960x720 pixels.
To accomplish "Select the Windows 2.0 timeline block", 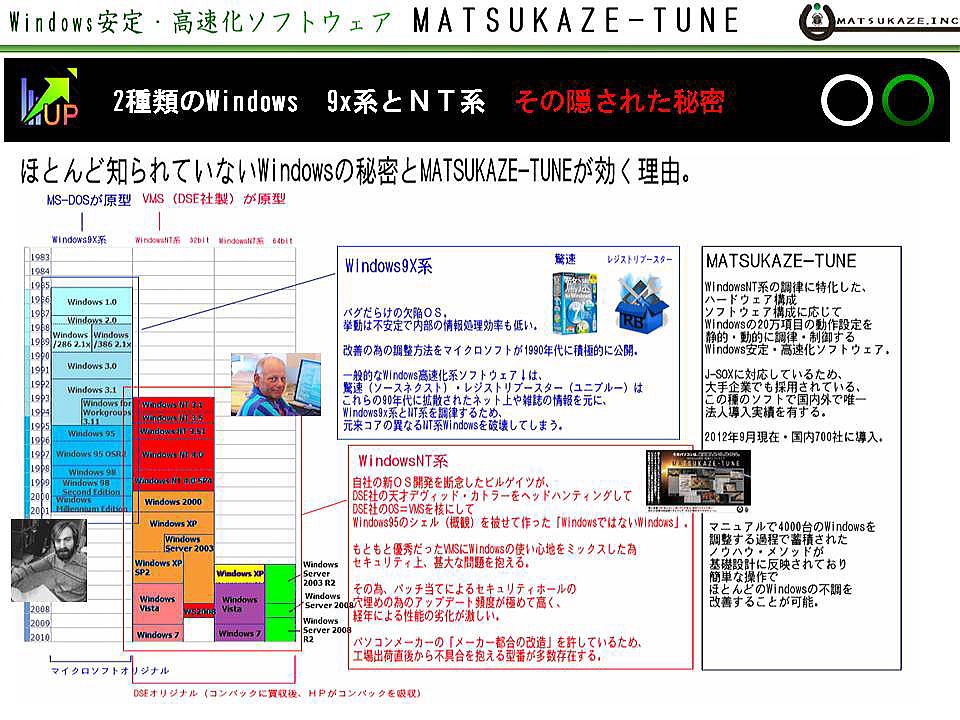I will pyautogui.click(x=92, y=320).
